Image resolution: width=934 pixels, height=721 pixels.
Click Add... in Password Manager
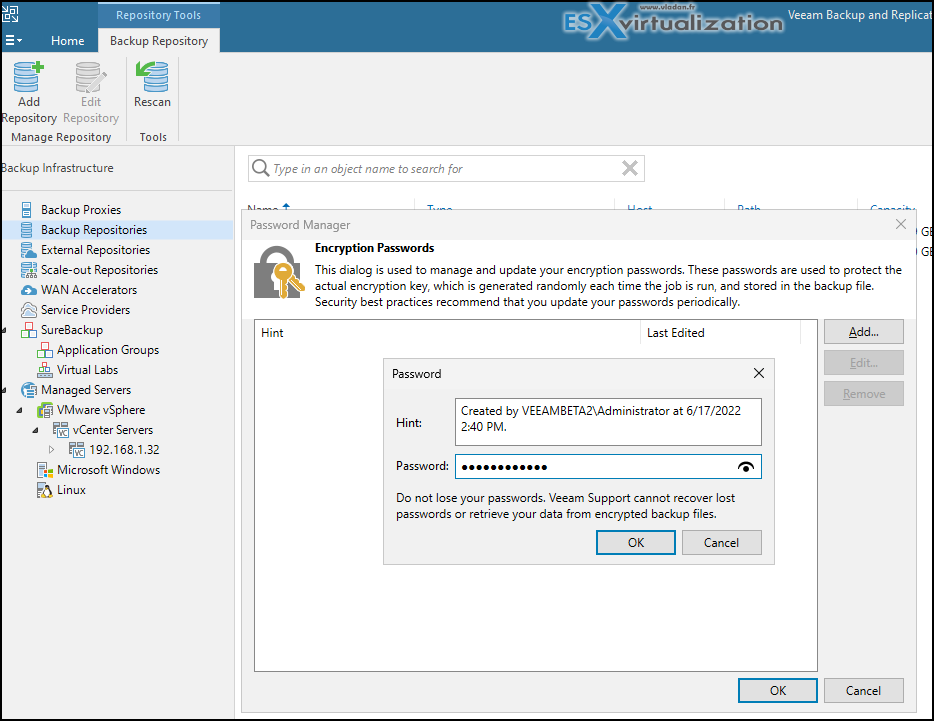point(863,332)
